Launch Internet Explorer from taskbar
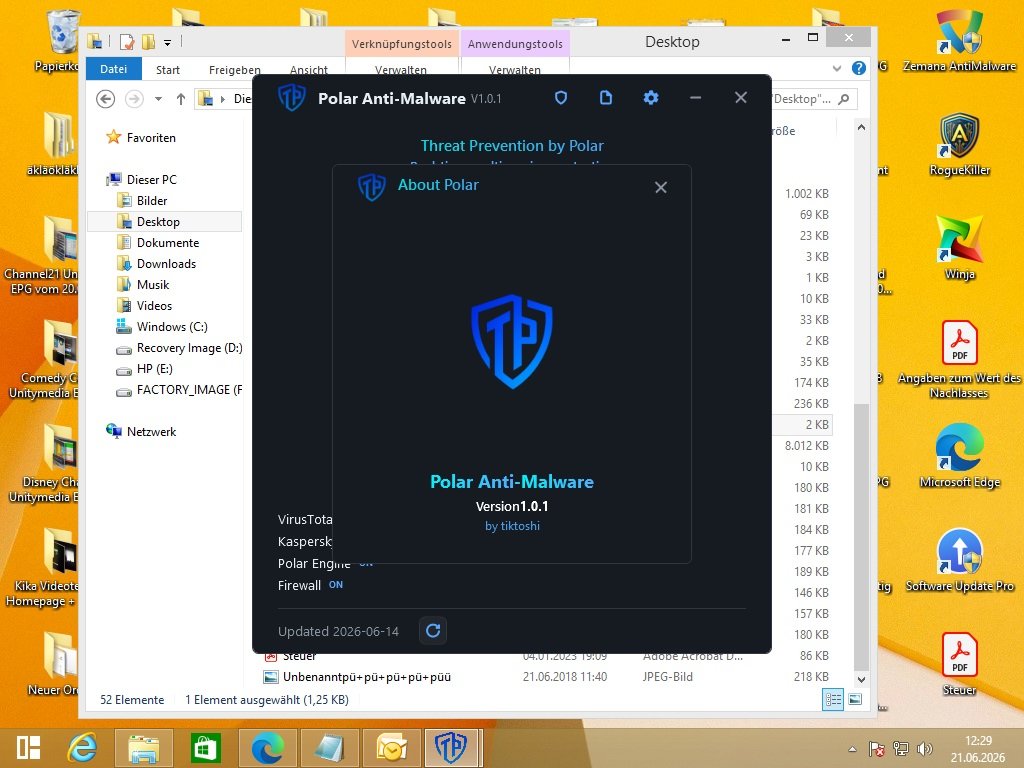 [x=83, y=748]
